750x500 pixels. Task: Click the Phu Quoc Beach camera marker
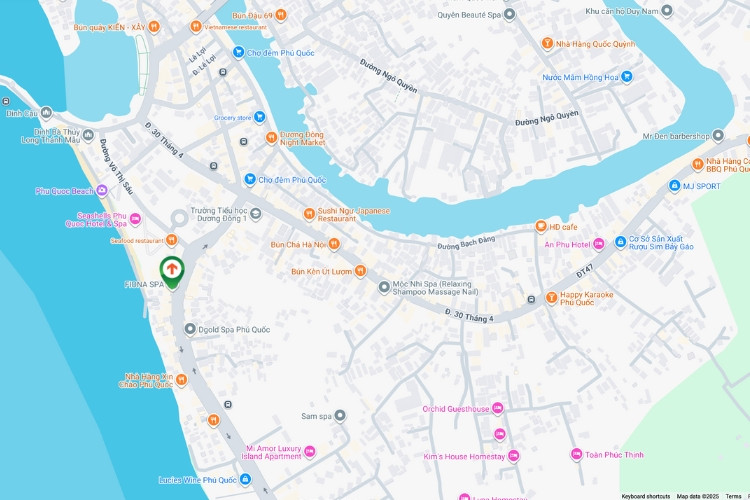click(x=101, y=191)
